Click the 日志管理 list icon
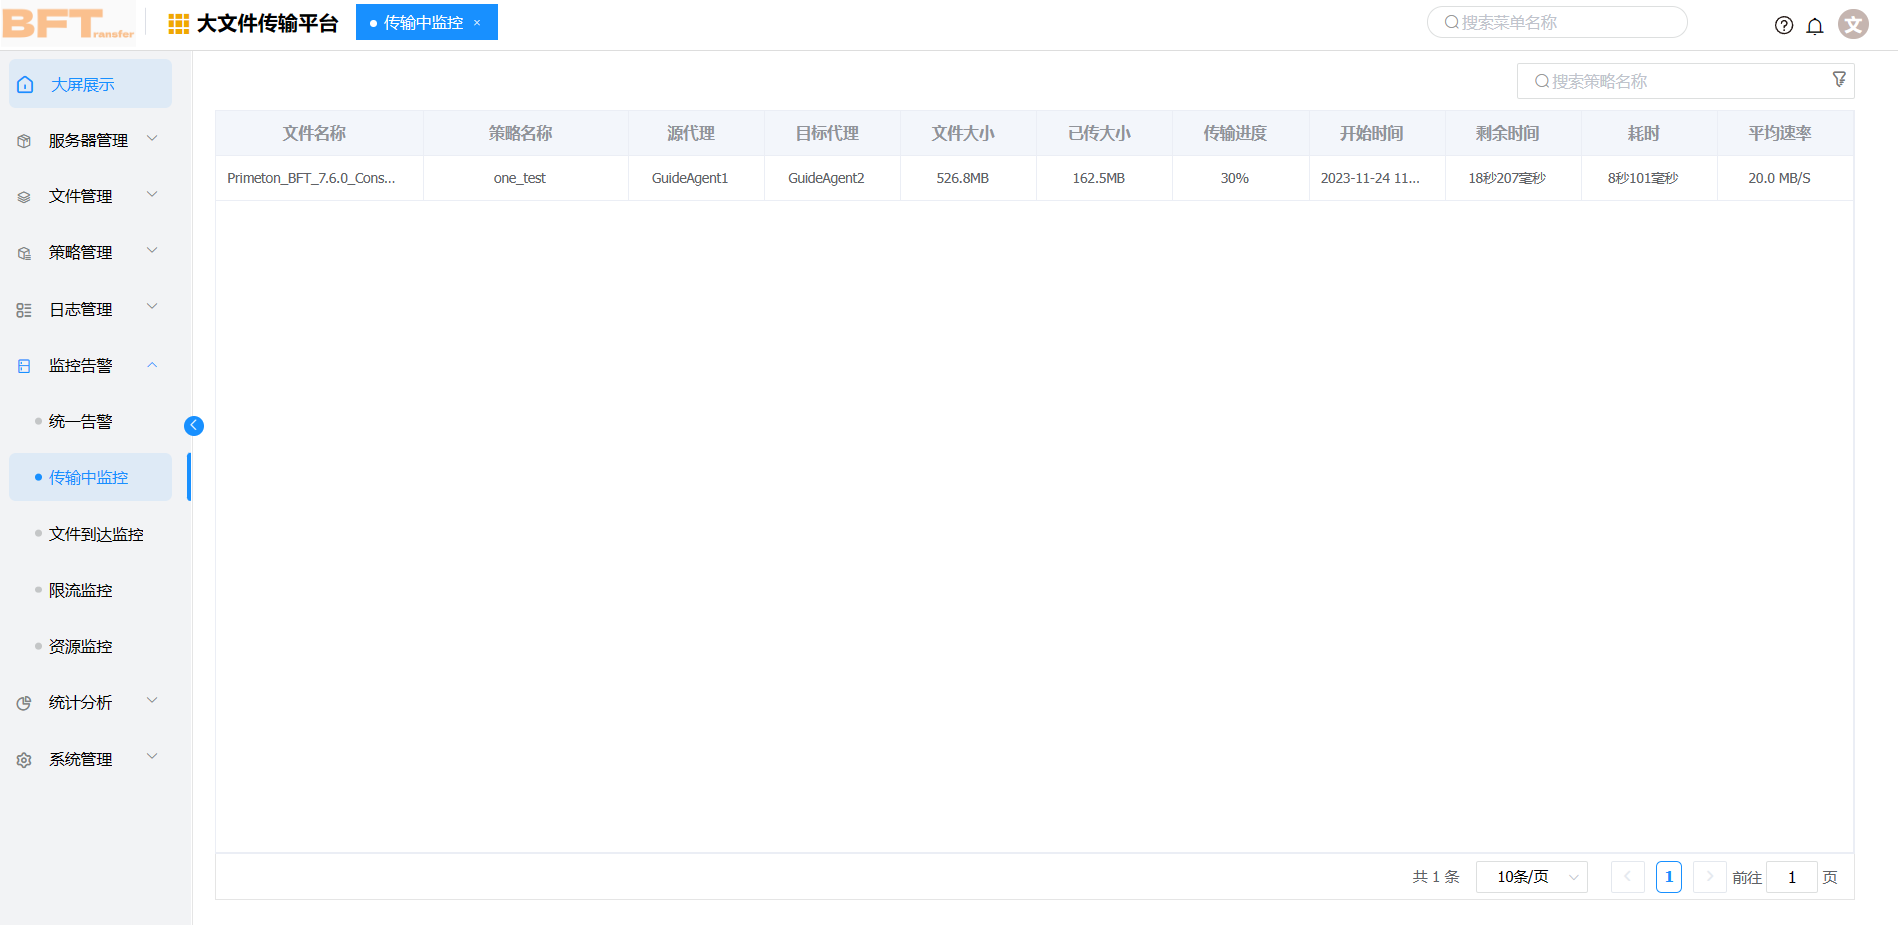This screenshot has height=925, width=1898. click(x=24, y=310)
